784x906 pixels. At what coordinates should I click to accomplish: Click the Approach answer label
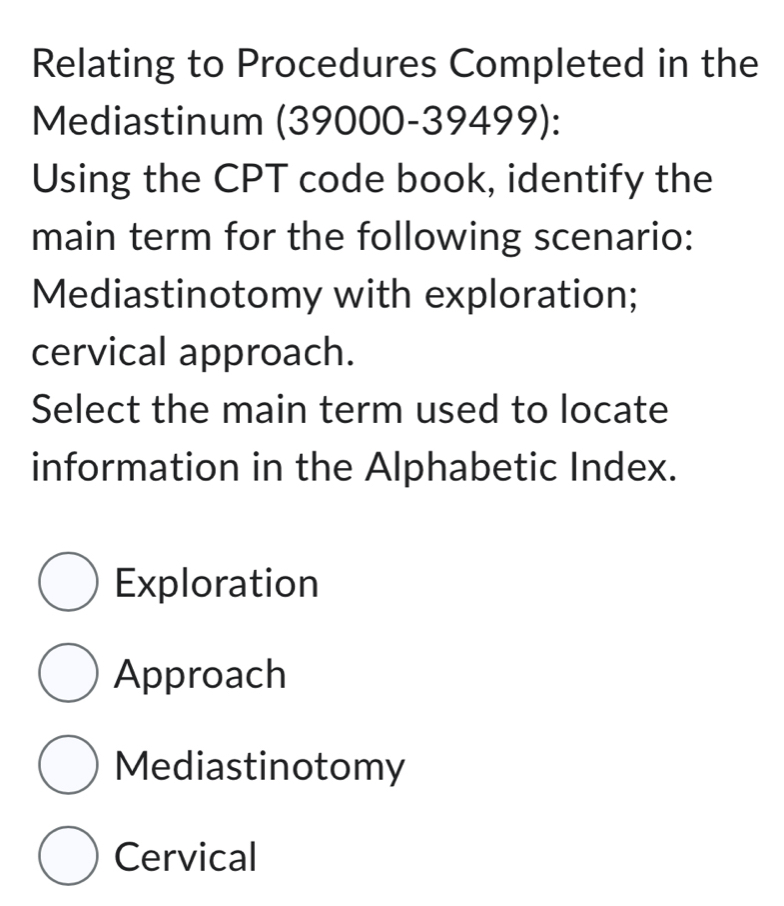[200, 674]
